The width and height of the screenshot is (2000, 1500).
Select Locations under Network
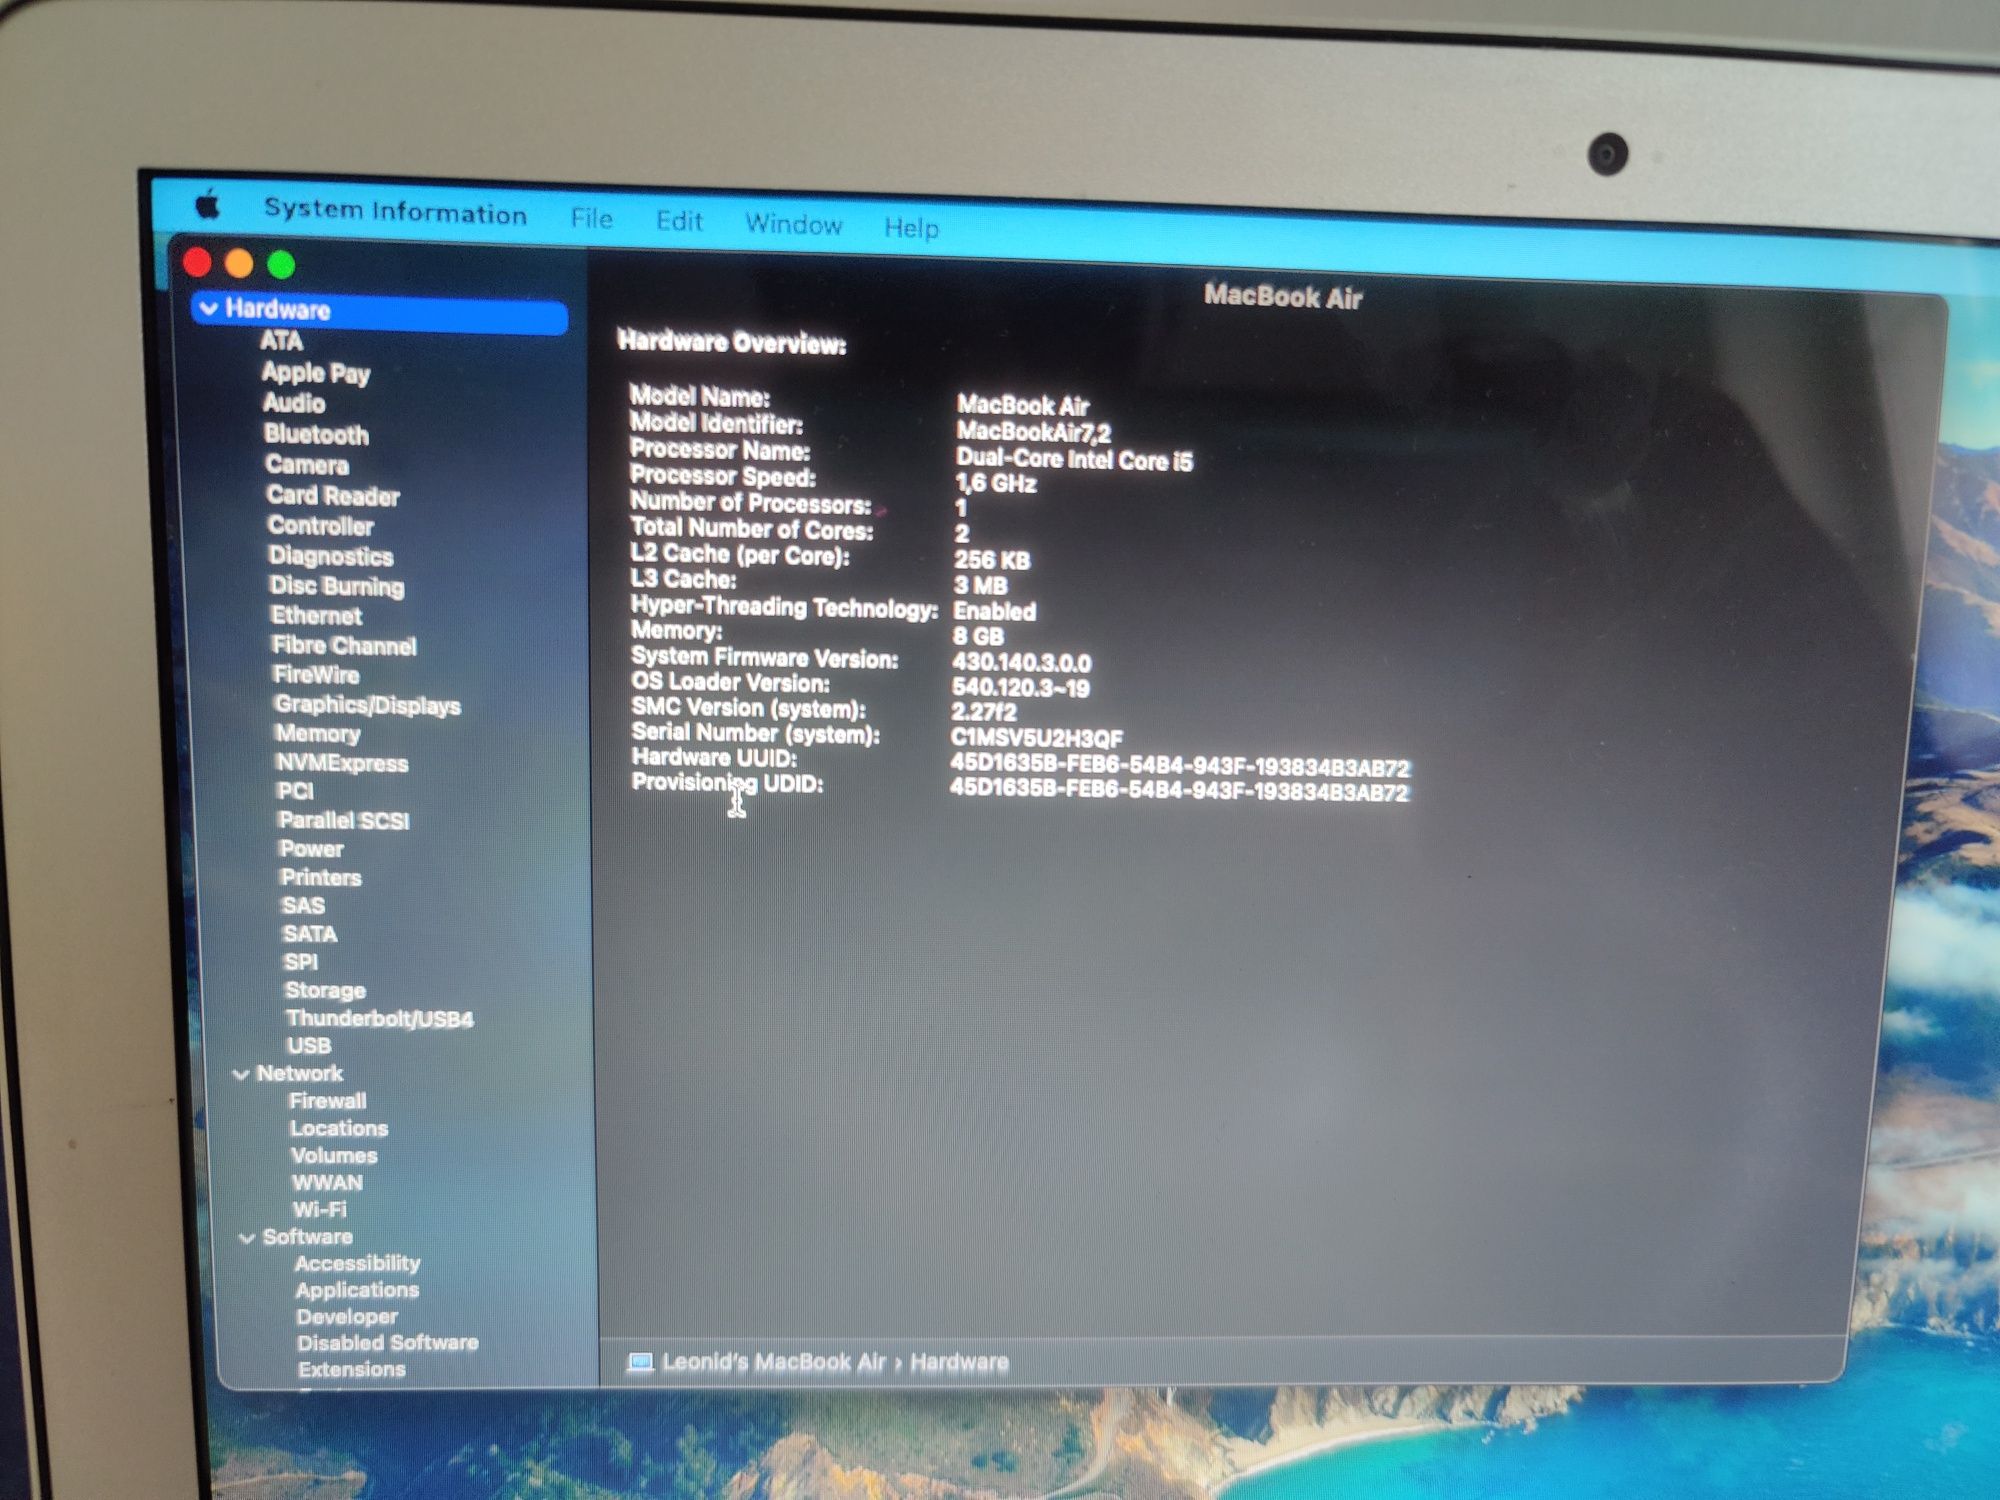(x=339, y=1128)
